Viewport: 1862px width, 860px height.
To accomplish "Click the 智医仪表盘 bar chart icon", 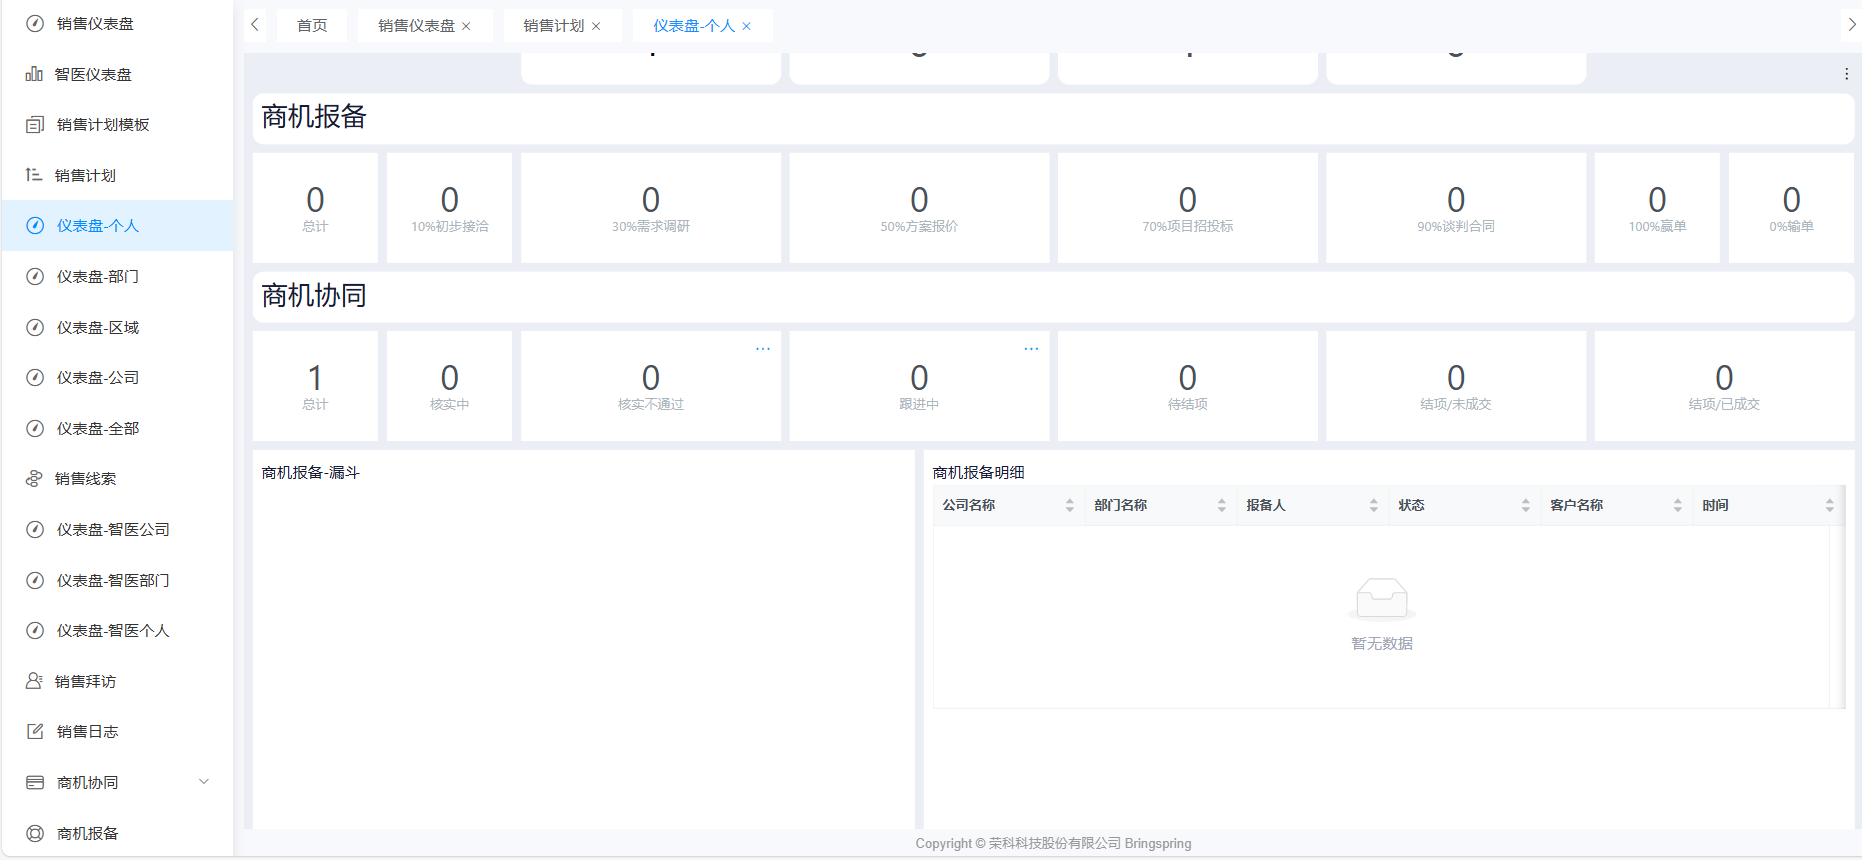I will click(34, 74).
